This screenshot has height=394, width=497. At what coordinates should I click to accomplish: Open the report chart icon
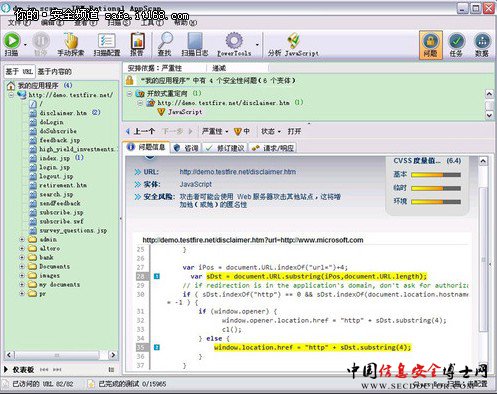tap(137, 41)
